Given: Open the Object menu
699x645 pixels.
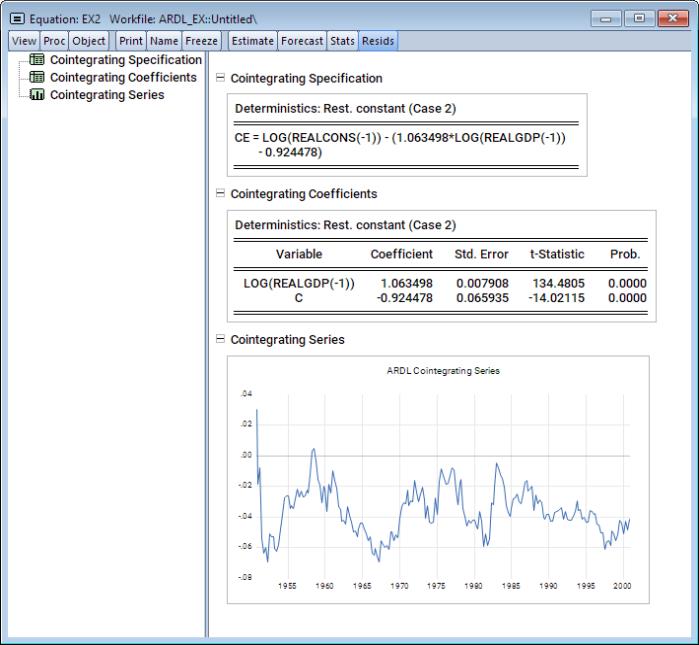Looking at the screenshot, I should [x=88, y=41].
